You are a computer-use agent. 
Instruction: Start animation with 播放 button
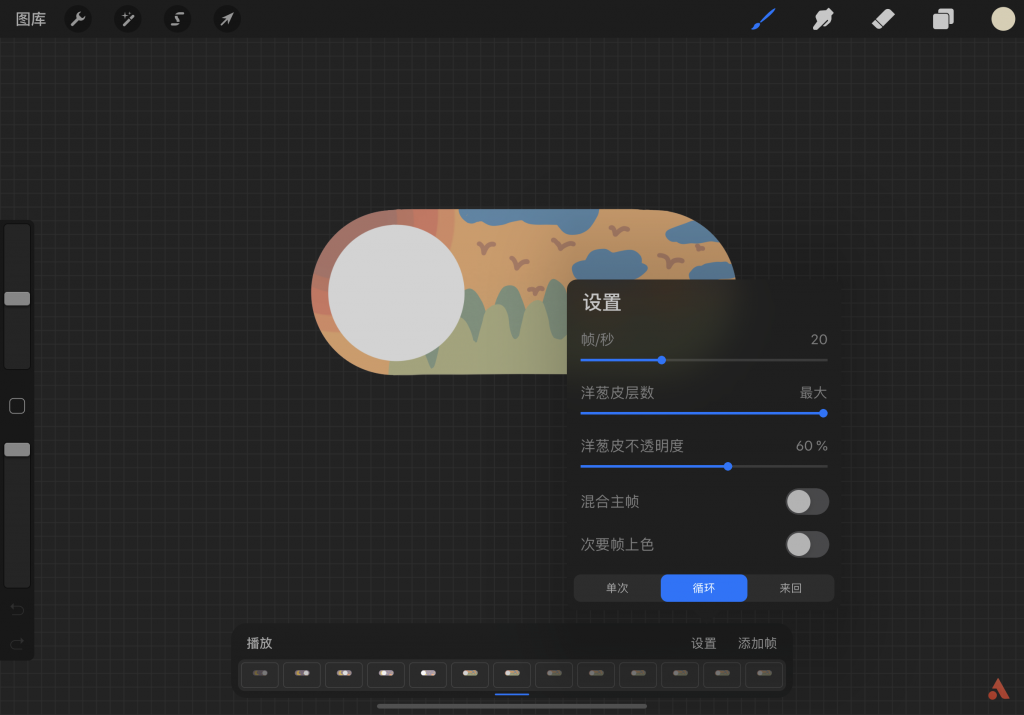click(259, 643)
